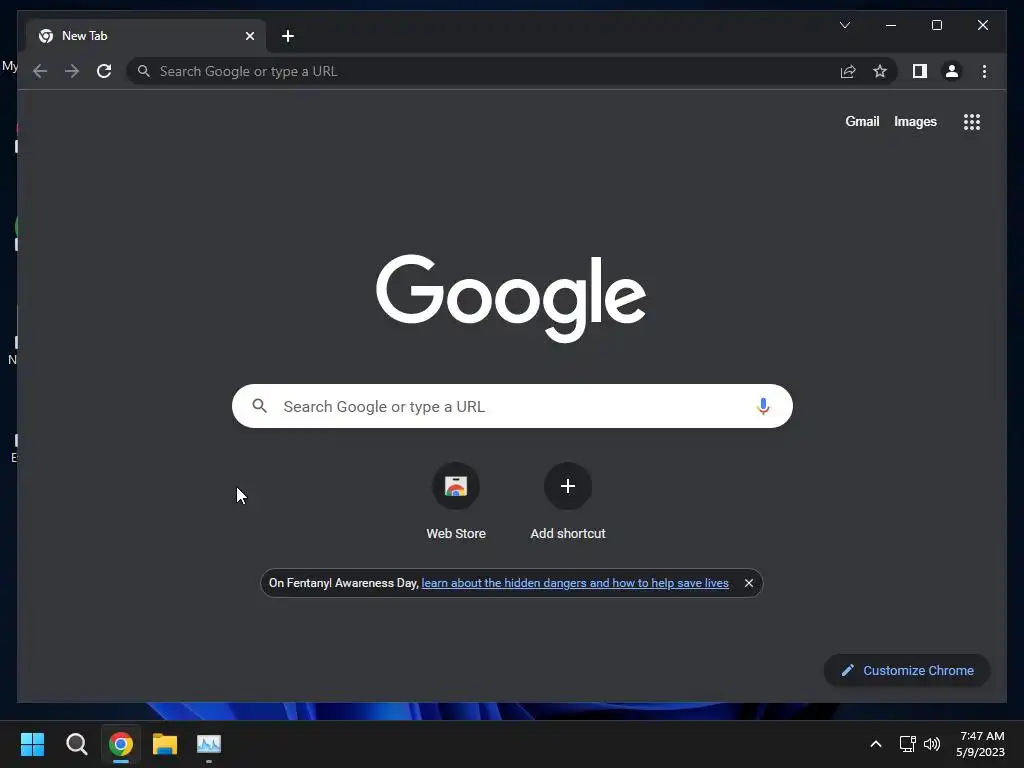
Task: Focus the Google search box
Action: (512, 406)
